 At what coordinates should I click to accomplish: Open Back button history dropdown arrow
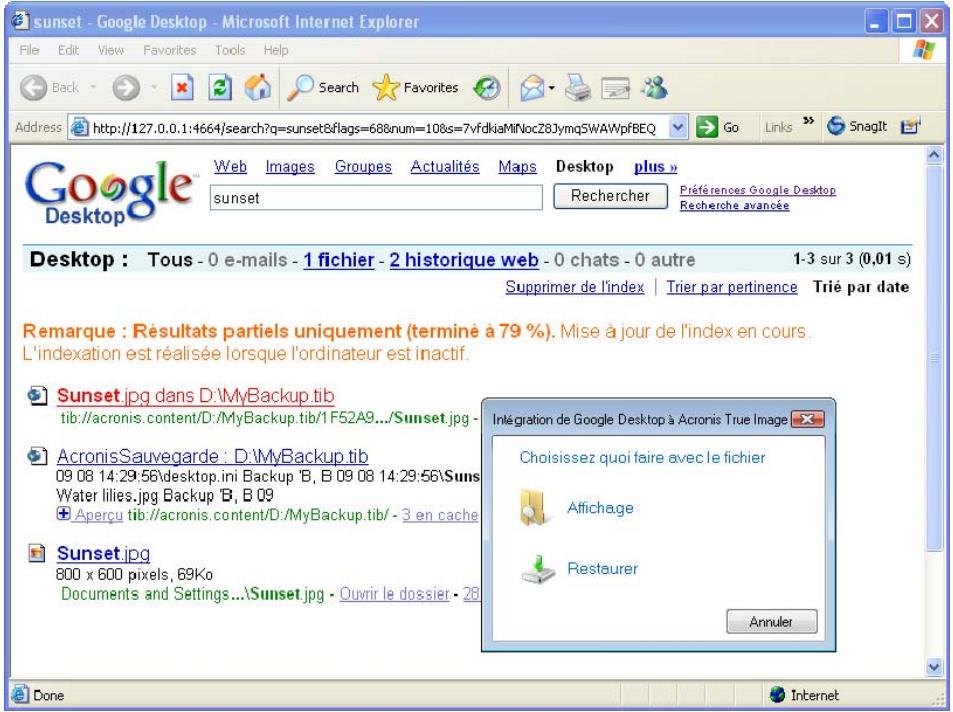point(93,88)
